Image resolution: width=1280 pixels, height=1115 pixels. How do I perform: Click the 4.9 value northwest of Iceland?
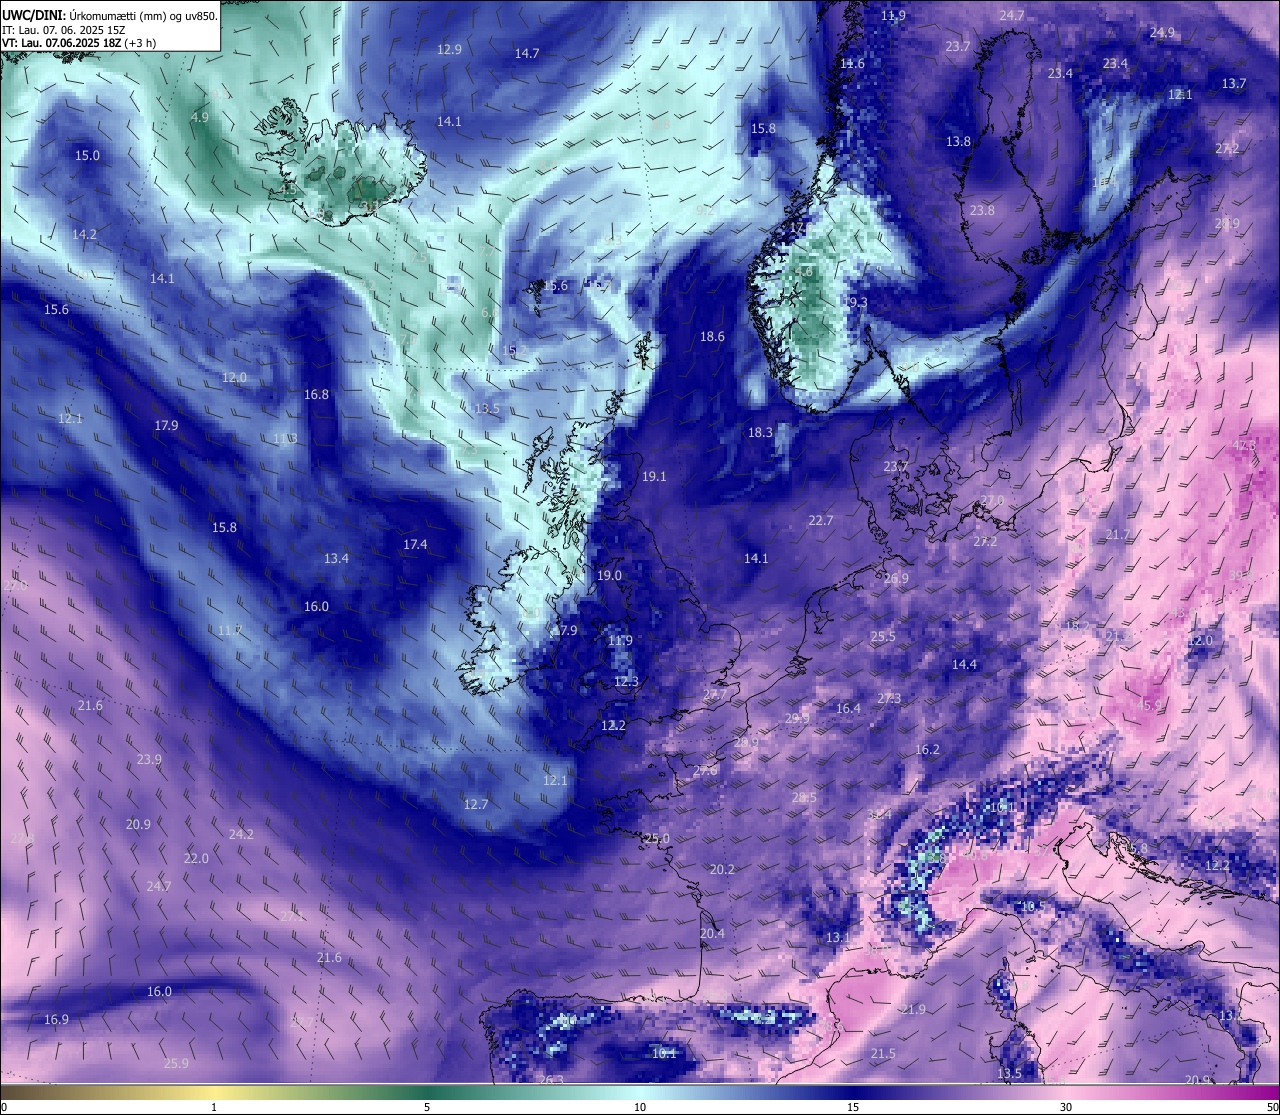pyautogui.click(x=199, y=117)
